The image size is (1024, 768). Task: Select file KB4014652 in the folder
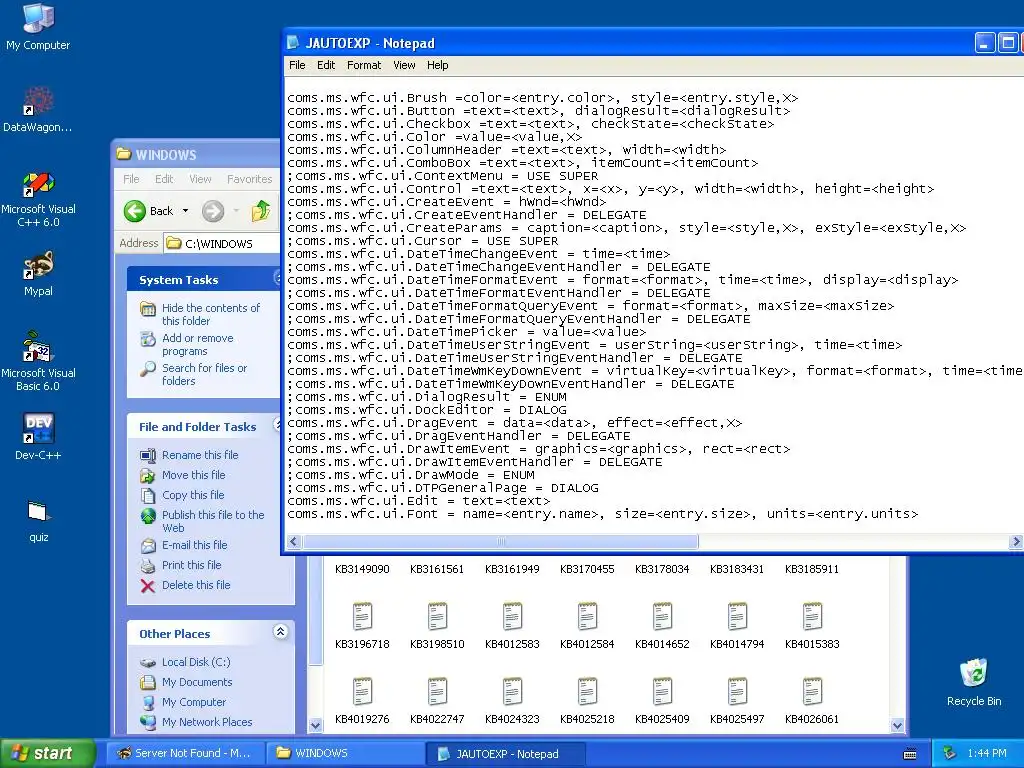coord(662,626)
